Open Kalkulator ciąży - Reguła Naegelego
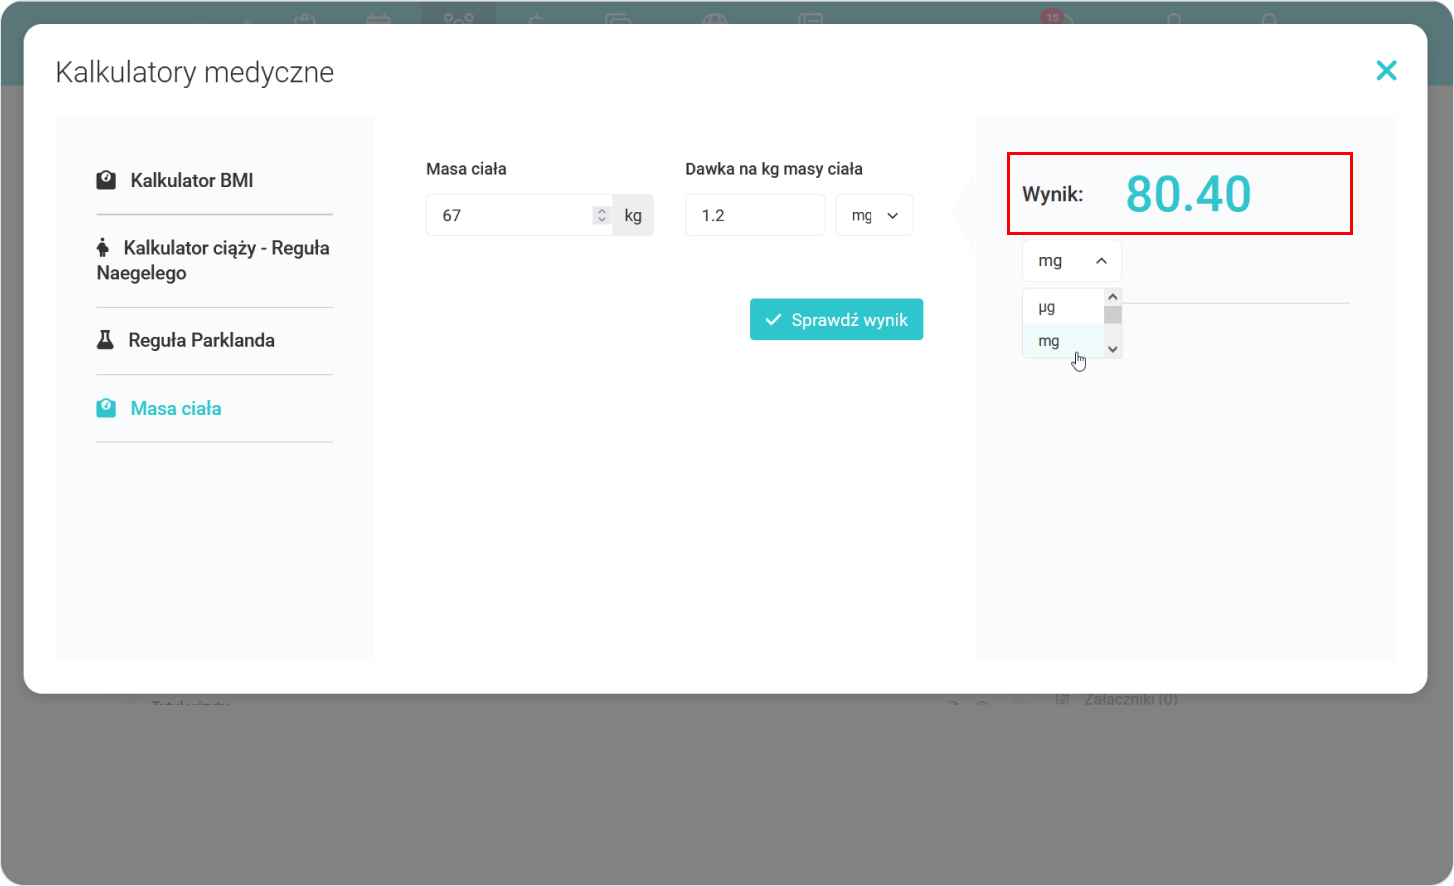Viewport: 1454px width, 886px height. click(213, 260)
